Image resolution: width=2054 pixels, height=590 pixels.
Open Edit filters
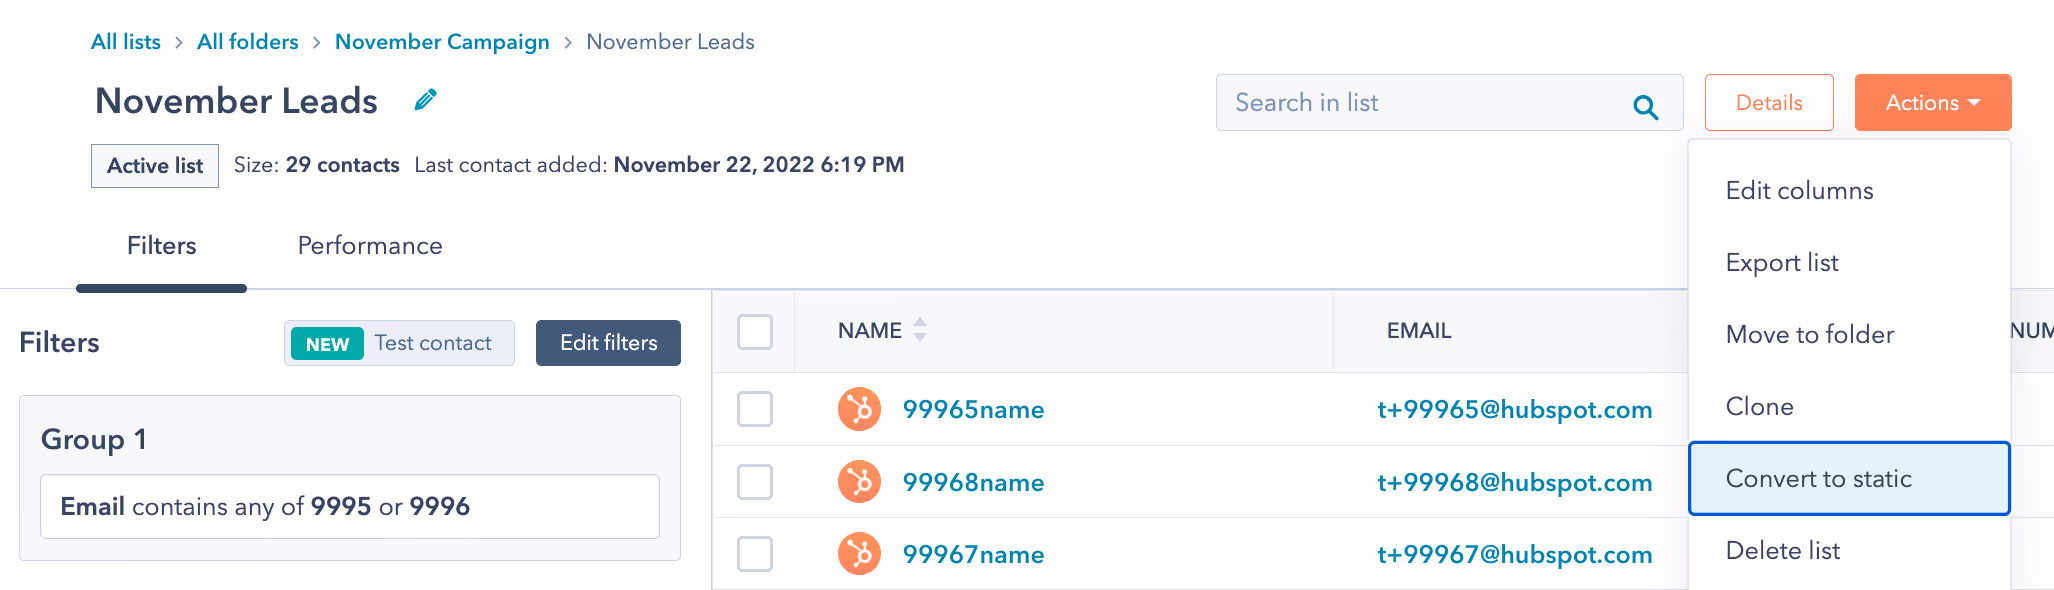pos(608,343)
